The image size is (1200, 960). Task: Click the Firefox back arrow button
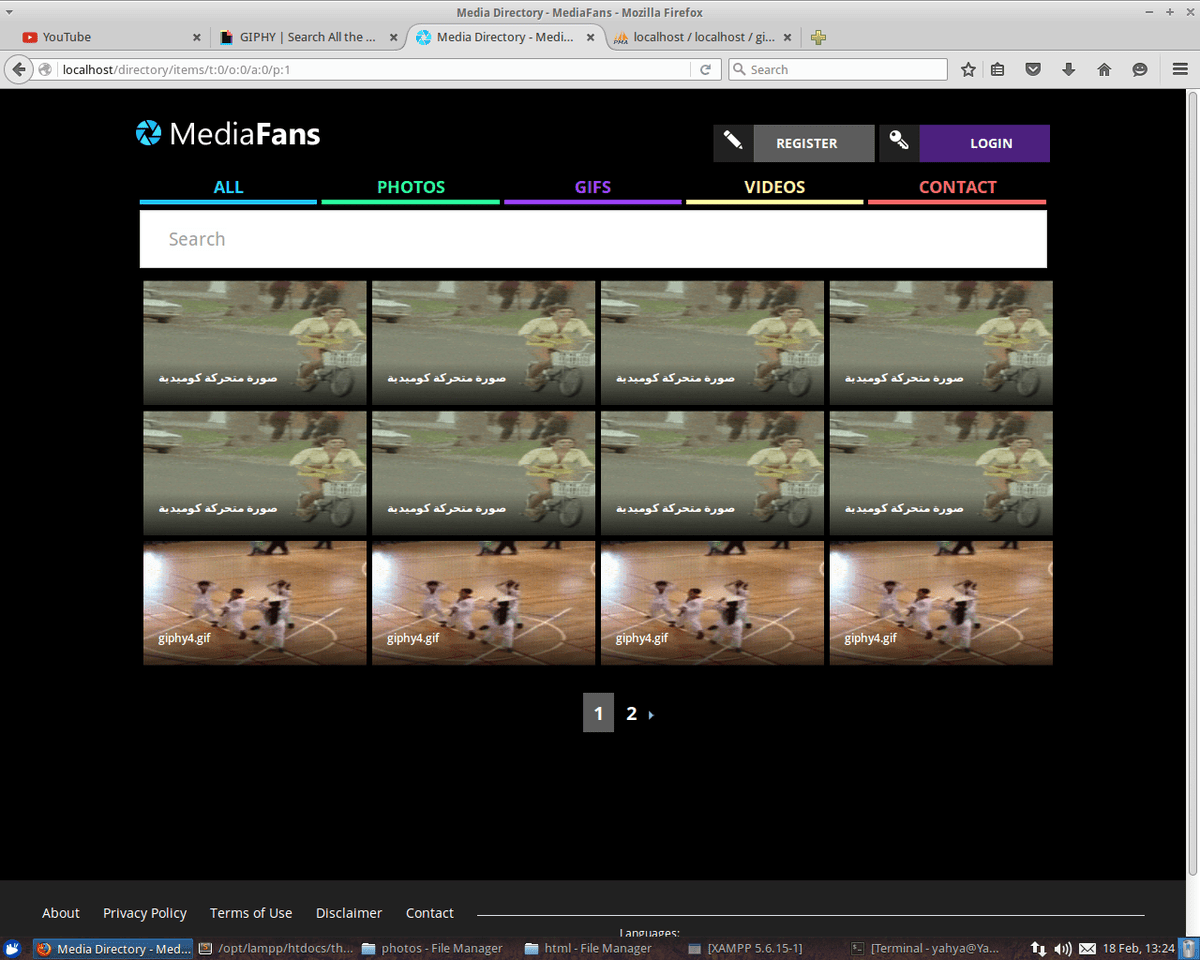(18, 69)
